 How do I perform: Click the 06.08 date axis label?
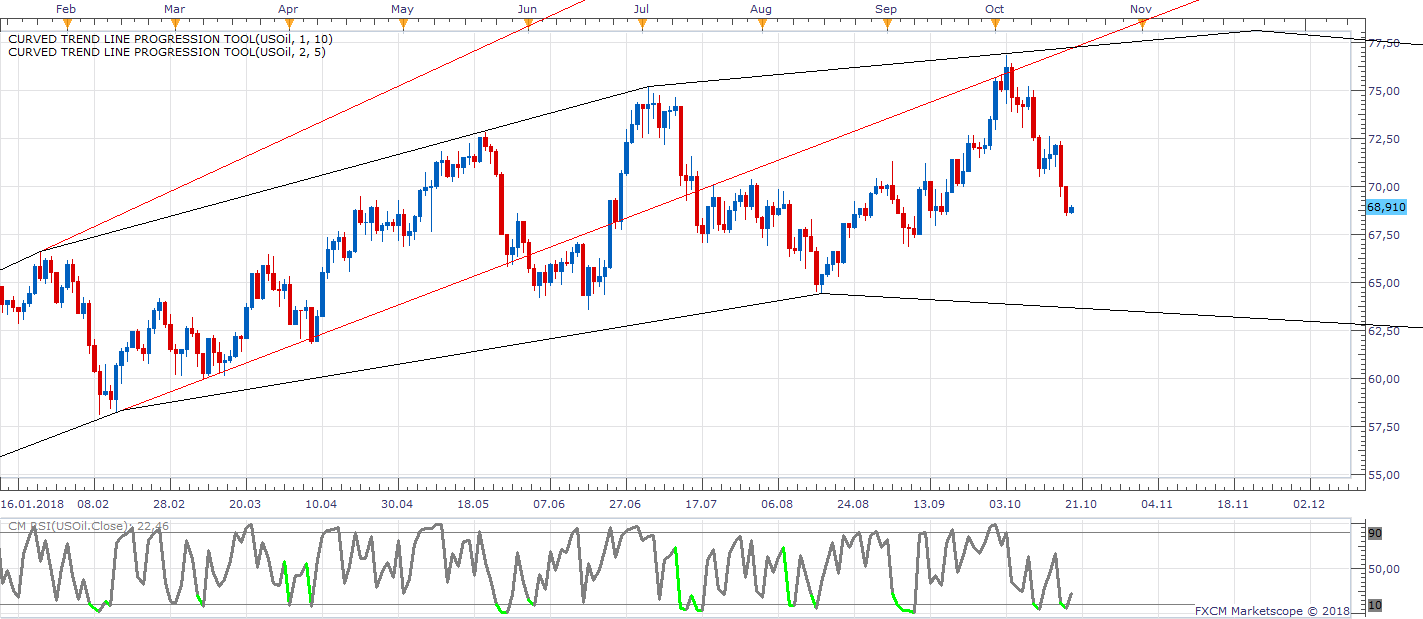point(777,504)
